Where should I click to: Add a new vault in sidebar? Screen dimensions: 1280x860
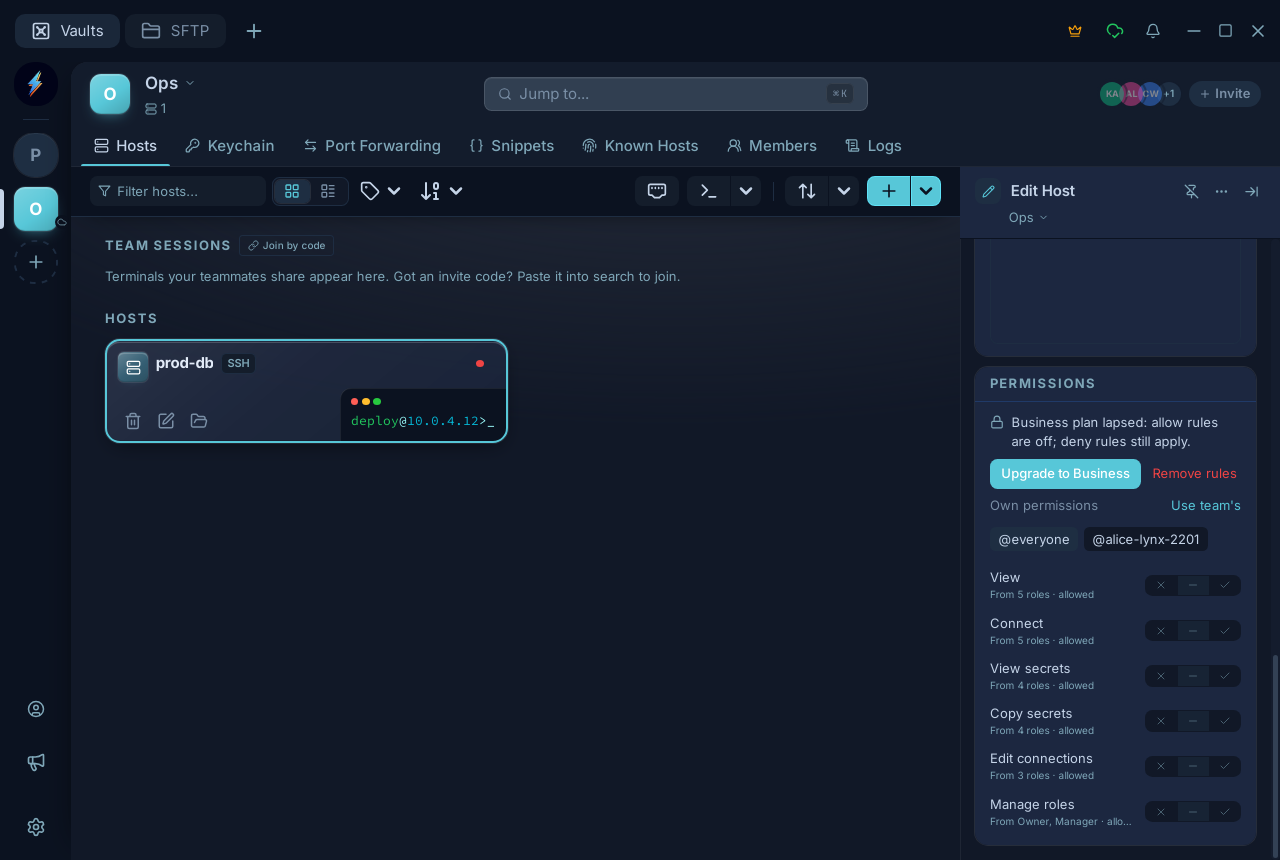point(36,262)
